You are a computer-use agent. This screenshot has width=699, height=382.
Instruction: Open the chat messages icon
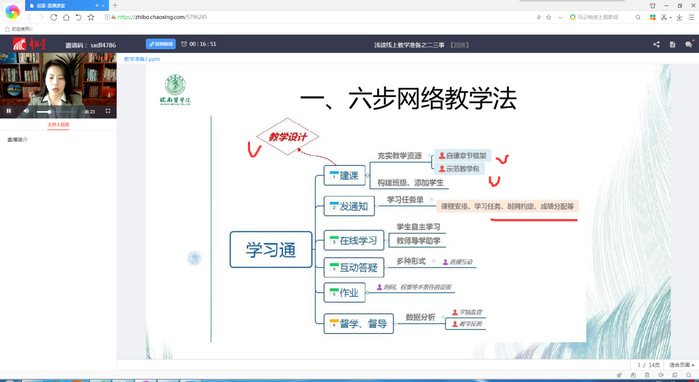(x=688, y=45)
